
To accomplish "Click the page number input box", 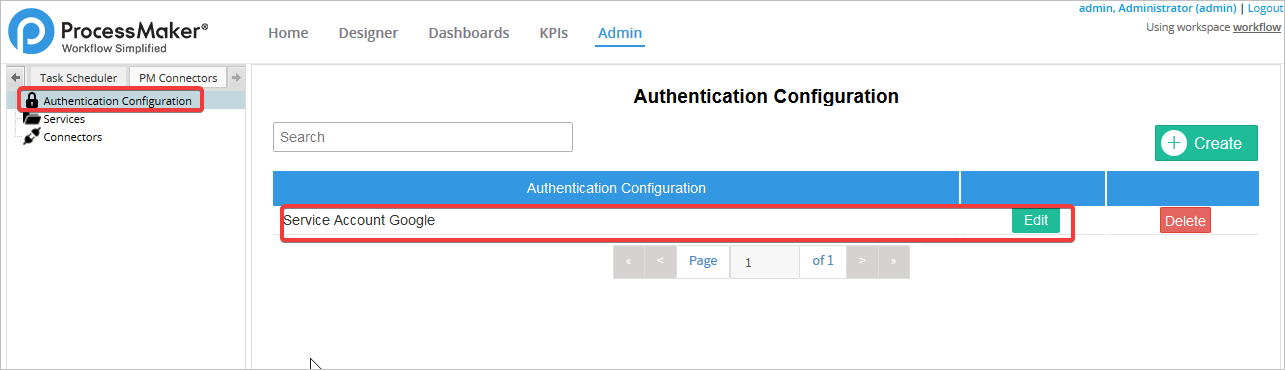I will (765, 262).
